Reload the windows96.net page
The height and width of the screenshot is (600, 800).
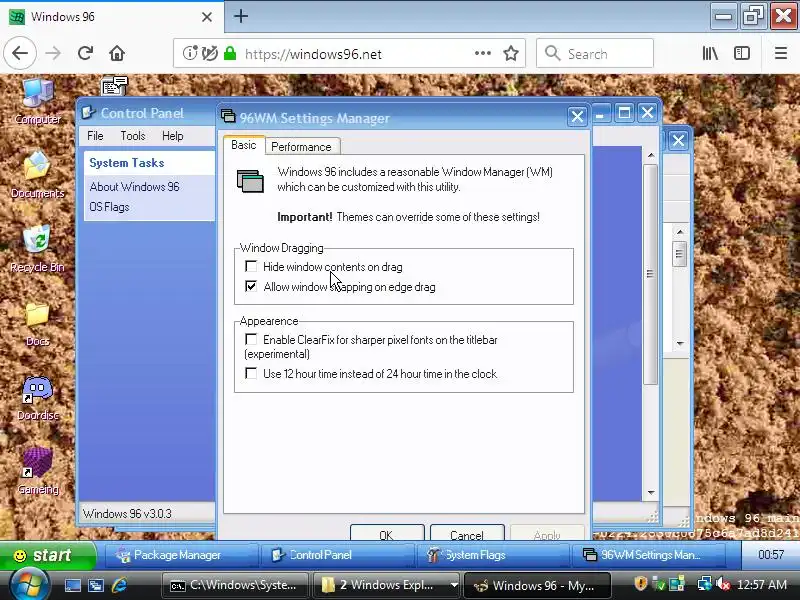pos(85,53)
